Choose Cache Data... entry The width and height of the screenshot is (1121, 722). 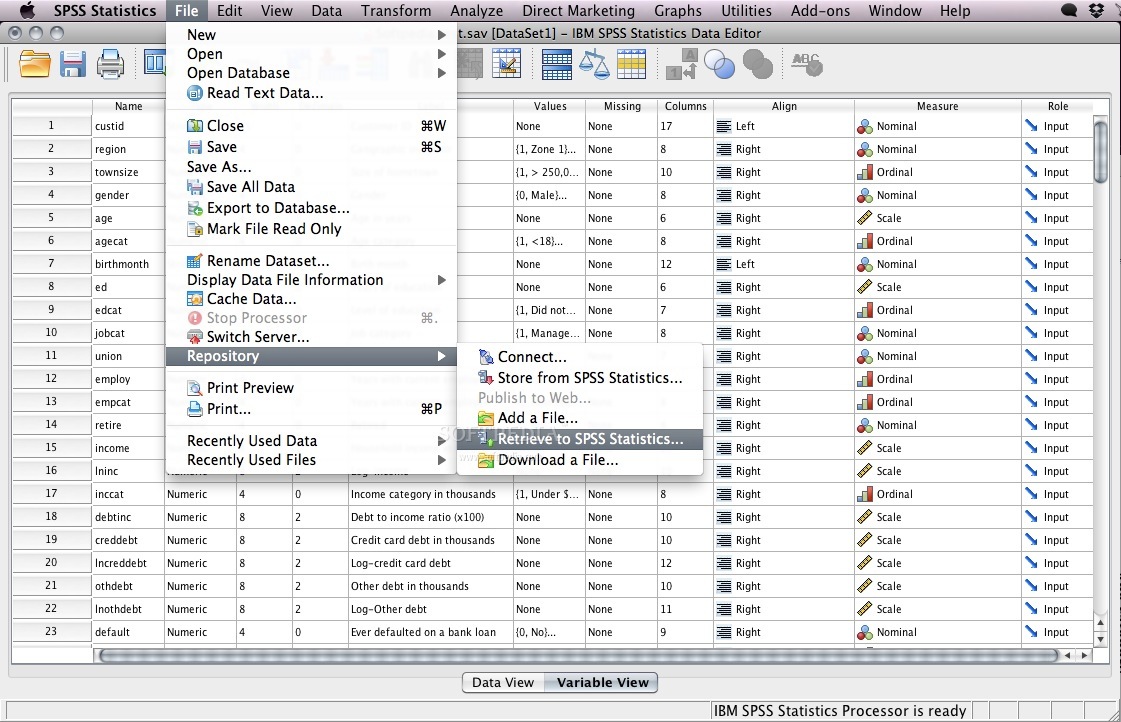(311, 299)
